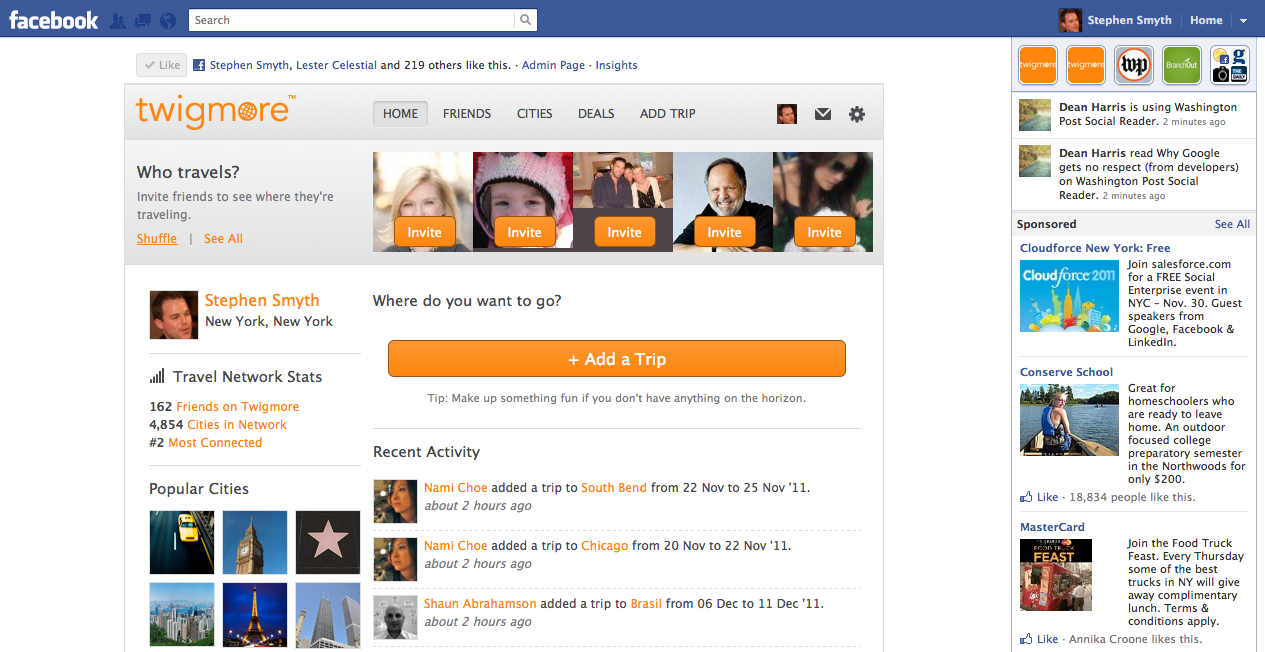Open MasterCard ad title
The image size is (1265, 652).
coord(1052,527)
